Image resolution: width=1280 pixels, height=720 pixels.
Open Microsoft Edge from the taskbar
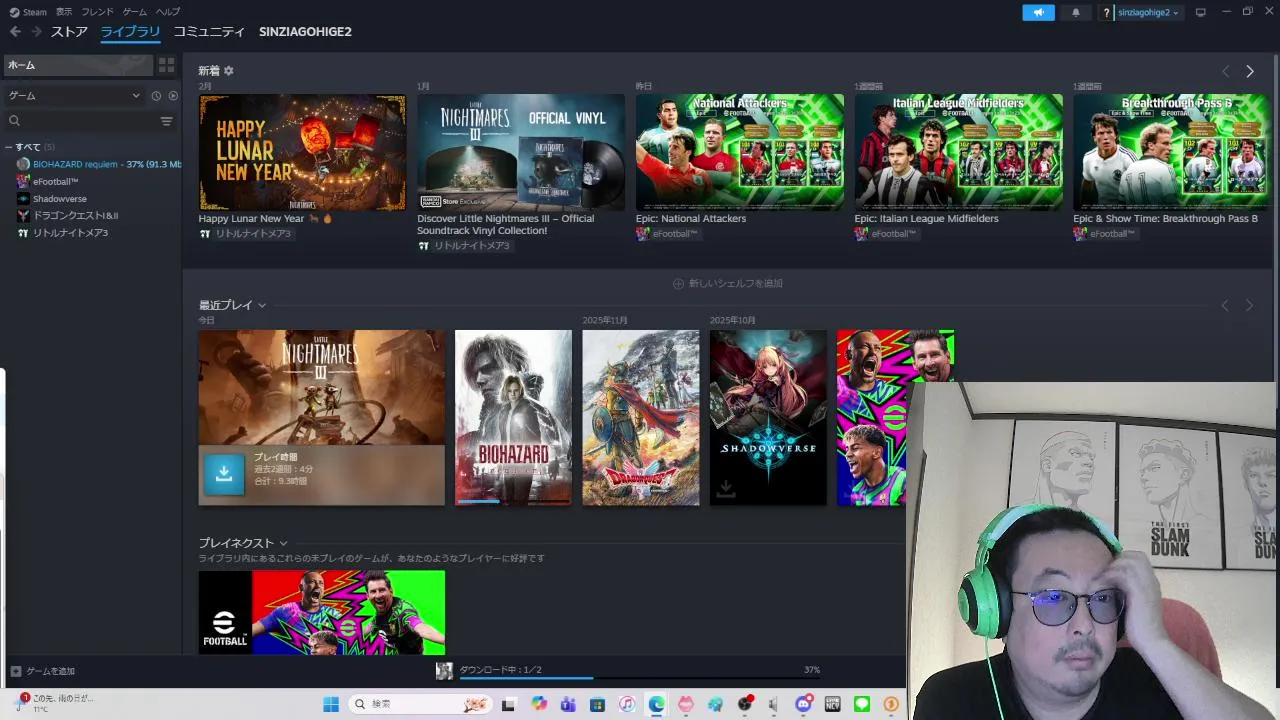[656, 704]
